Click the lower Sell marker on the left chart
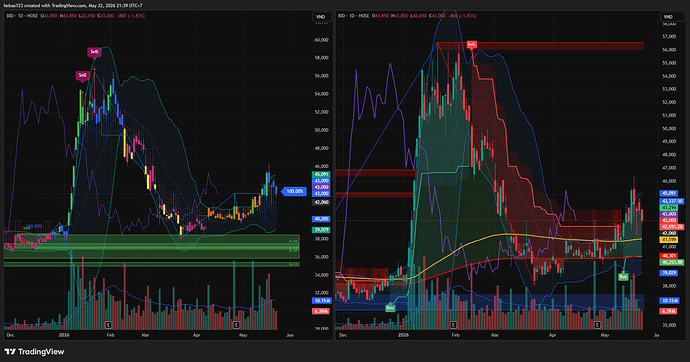 coord(82,76)
